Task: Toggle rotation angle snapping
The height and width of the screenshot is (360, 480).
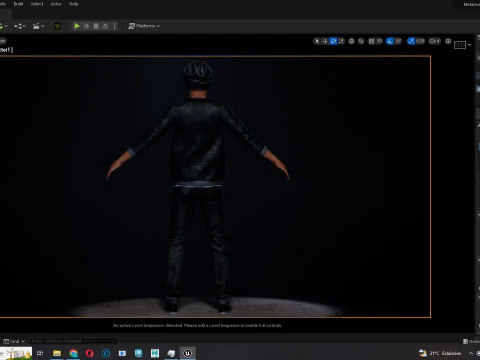Action: (390, 41)
